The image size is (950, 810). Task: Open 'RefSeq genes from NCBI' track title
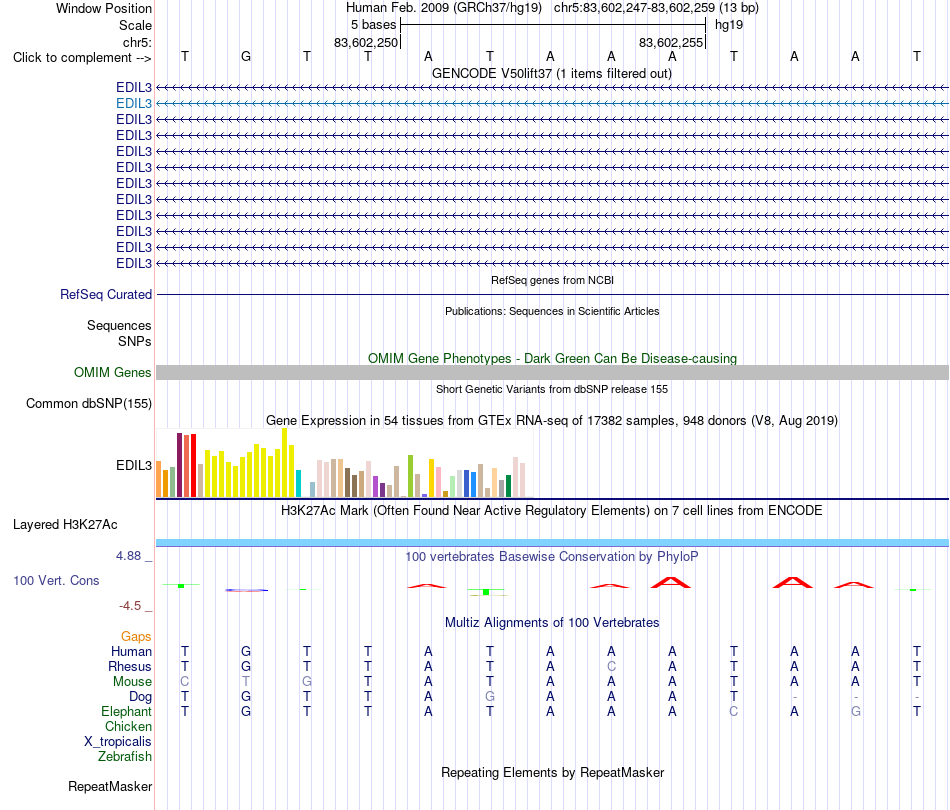(552, 281)
